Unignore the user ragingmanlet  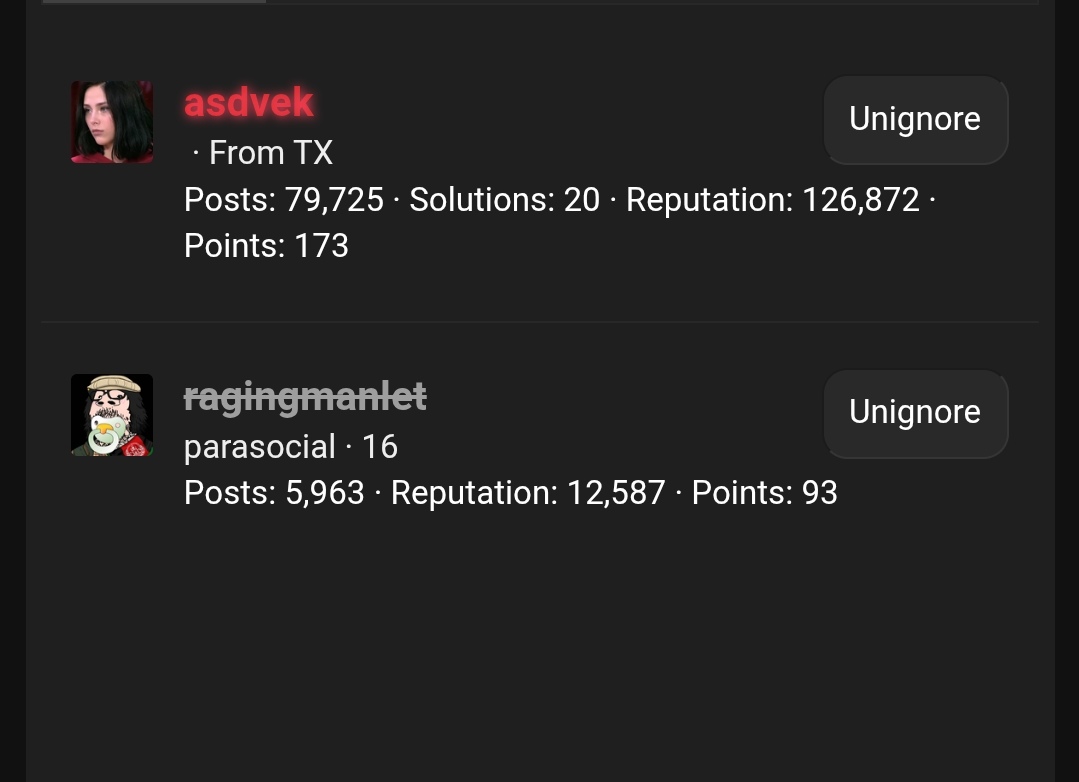[914, 412]
